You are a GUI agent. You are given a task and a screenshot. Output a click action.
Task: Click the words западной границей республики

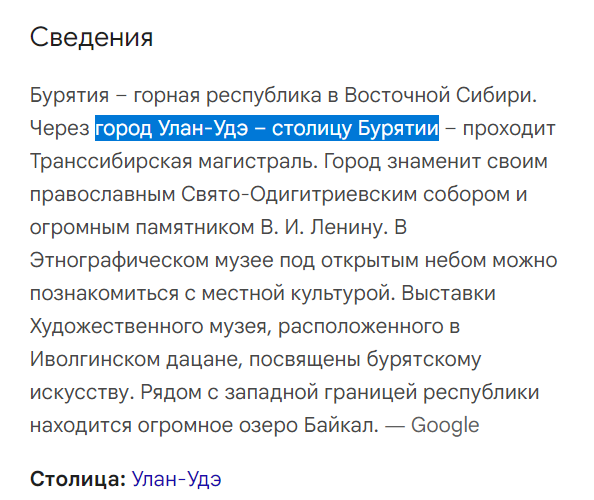pos(382,392)
